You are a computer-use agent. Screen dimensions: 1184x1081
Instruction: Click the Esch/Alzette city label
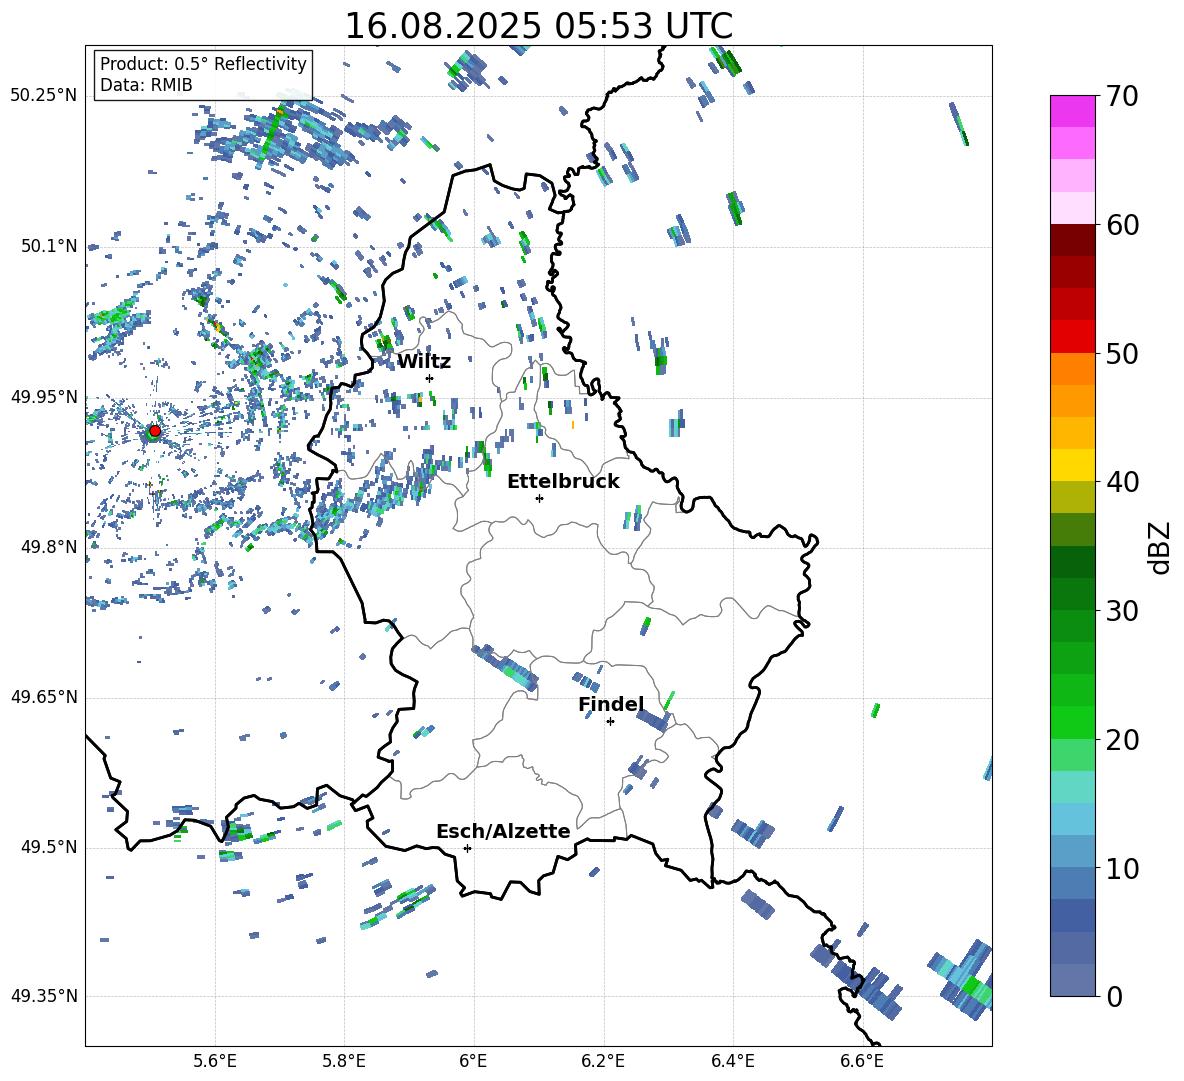tap(503, 831)
